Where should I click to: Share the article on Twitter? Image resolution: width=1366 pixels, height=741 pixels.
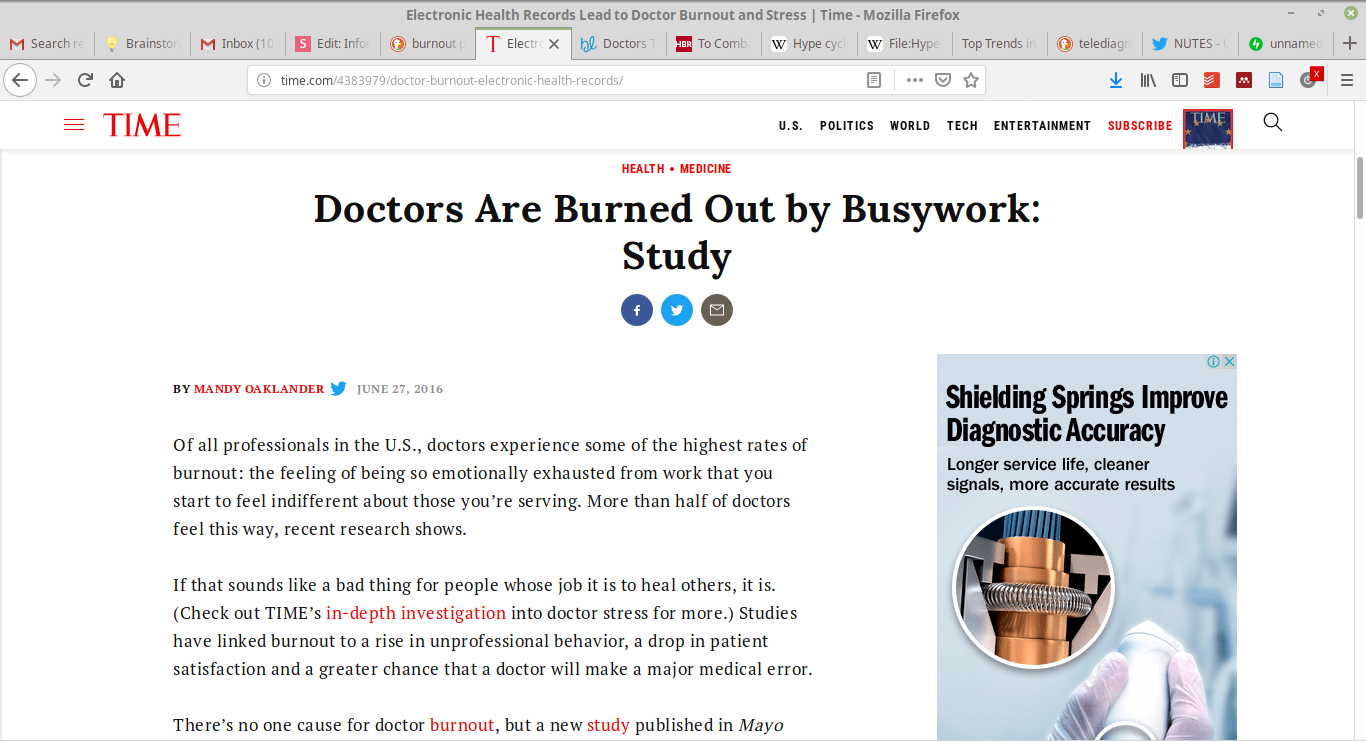(x=677, y=310)
